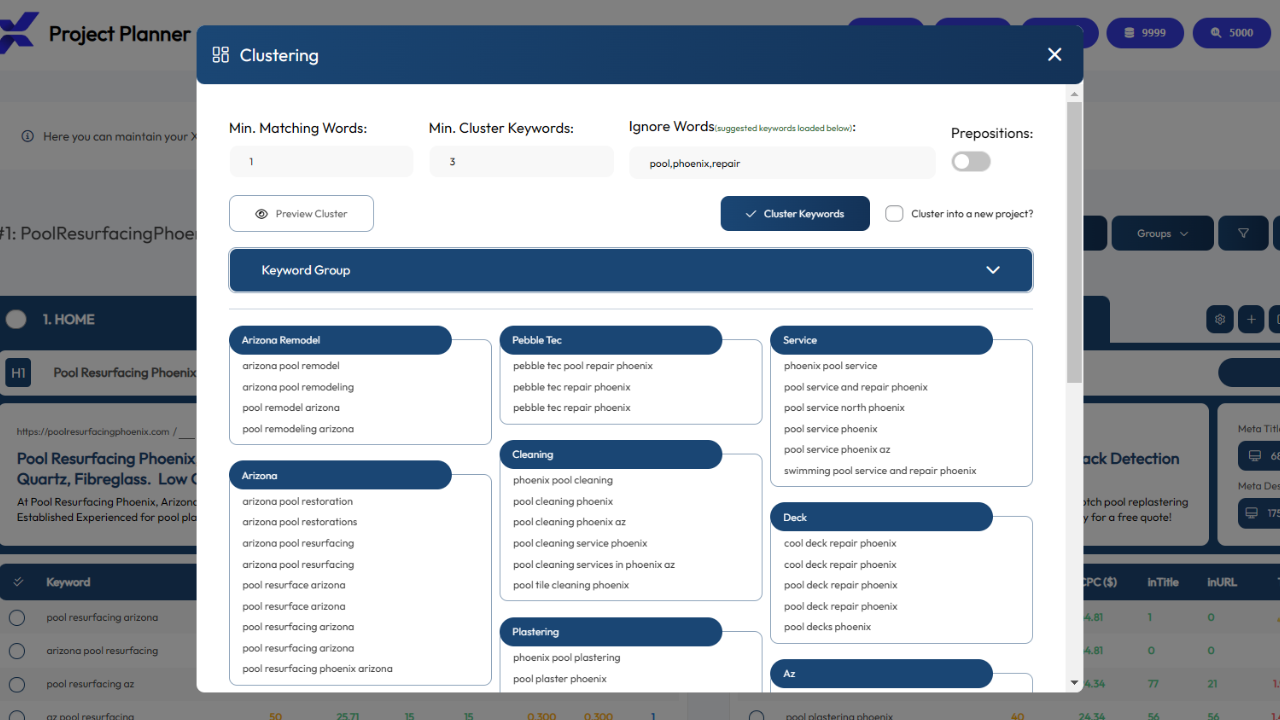Click the Preview Cluster button
Screen dimensions: 1280x720
coord(301,213)
